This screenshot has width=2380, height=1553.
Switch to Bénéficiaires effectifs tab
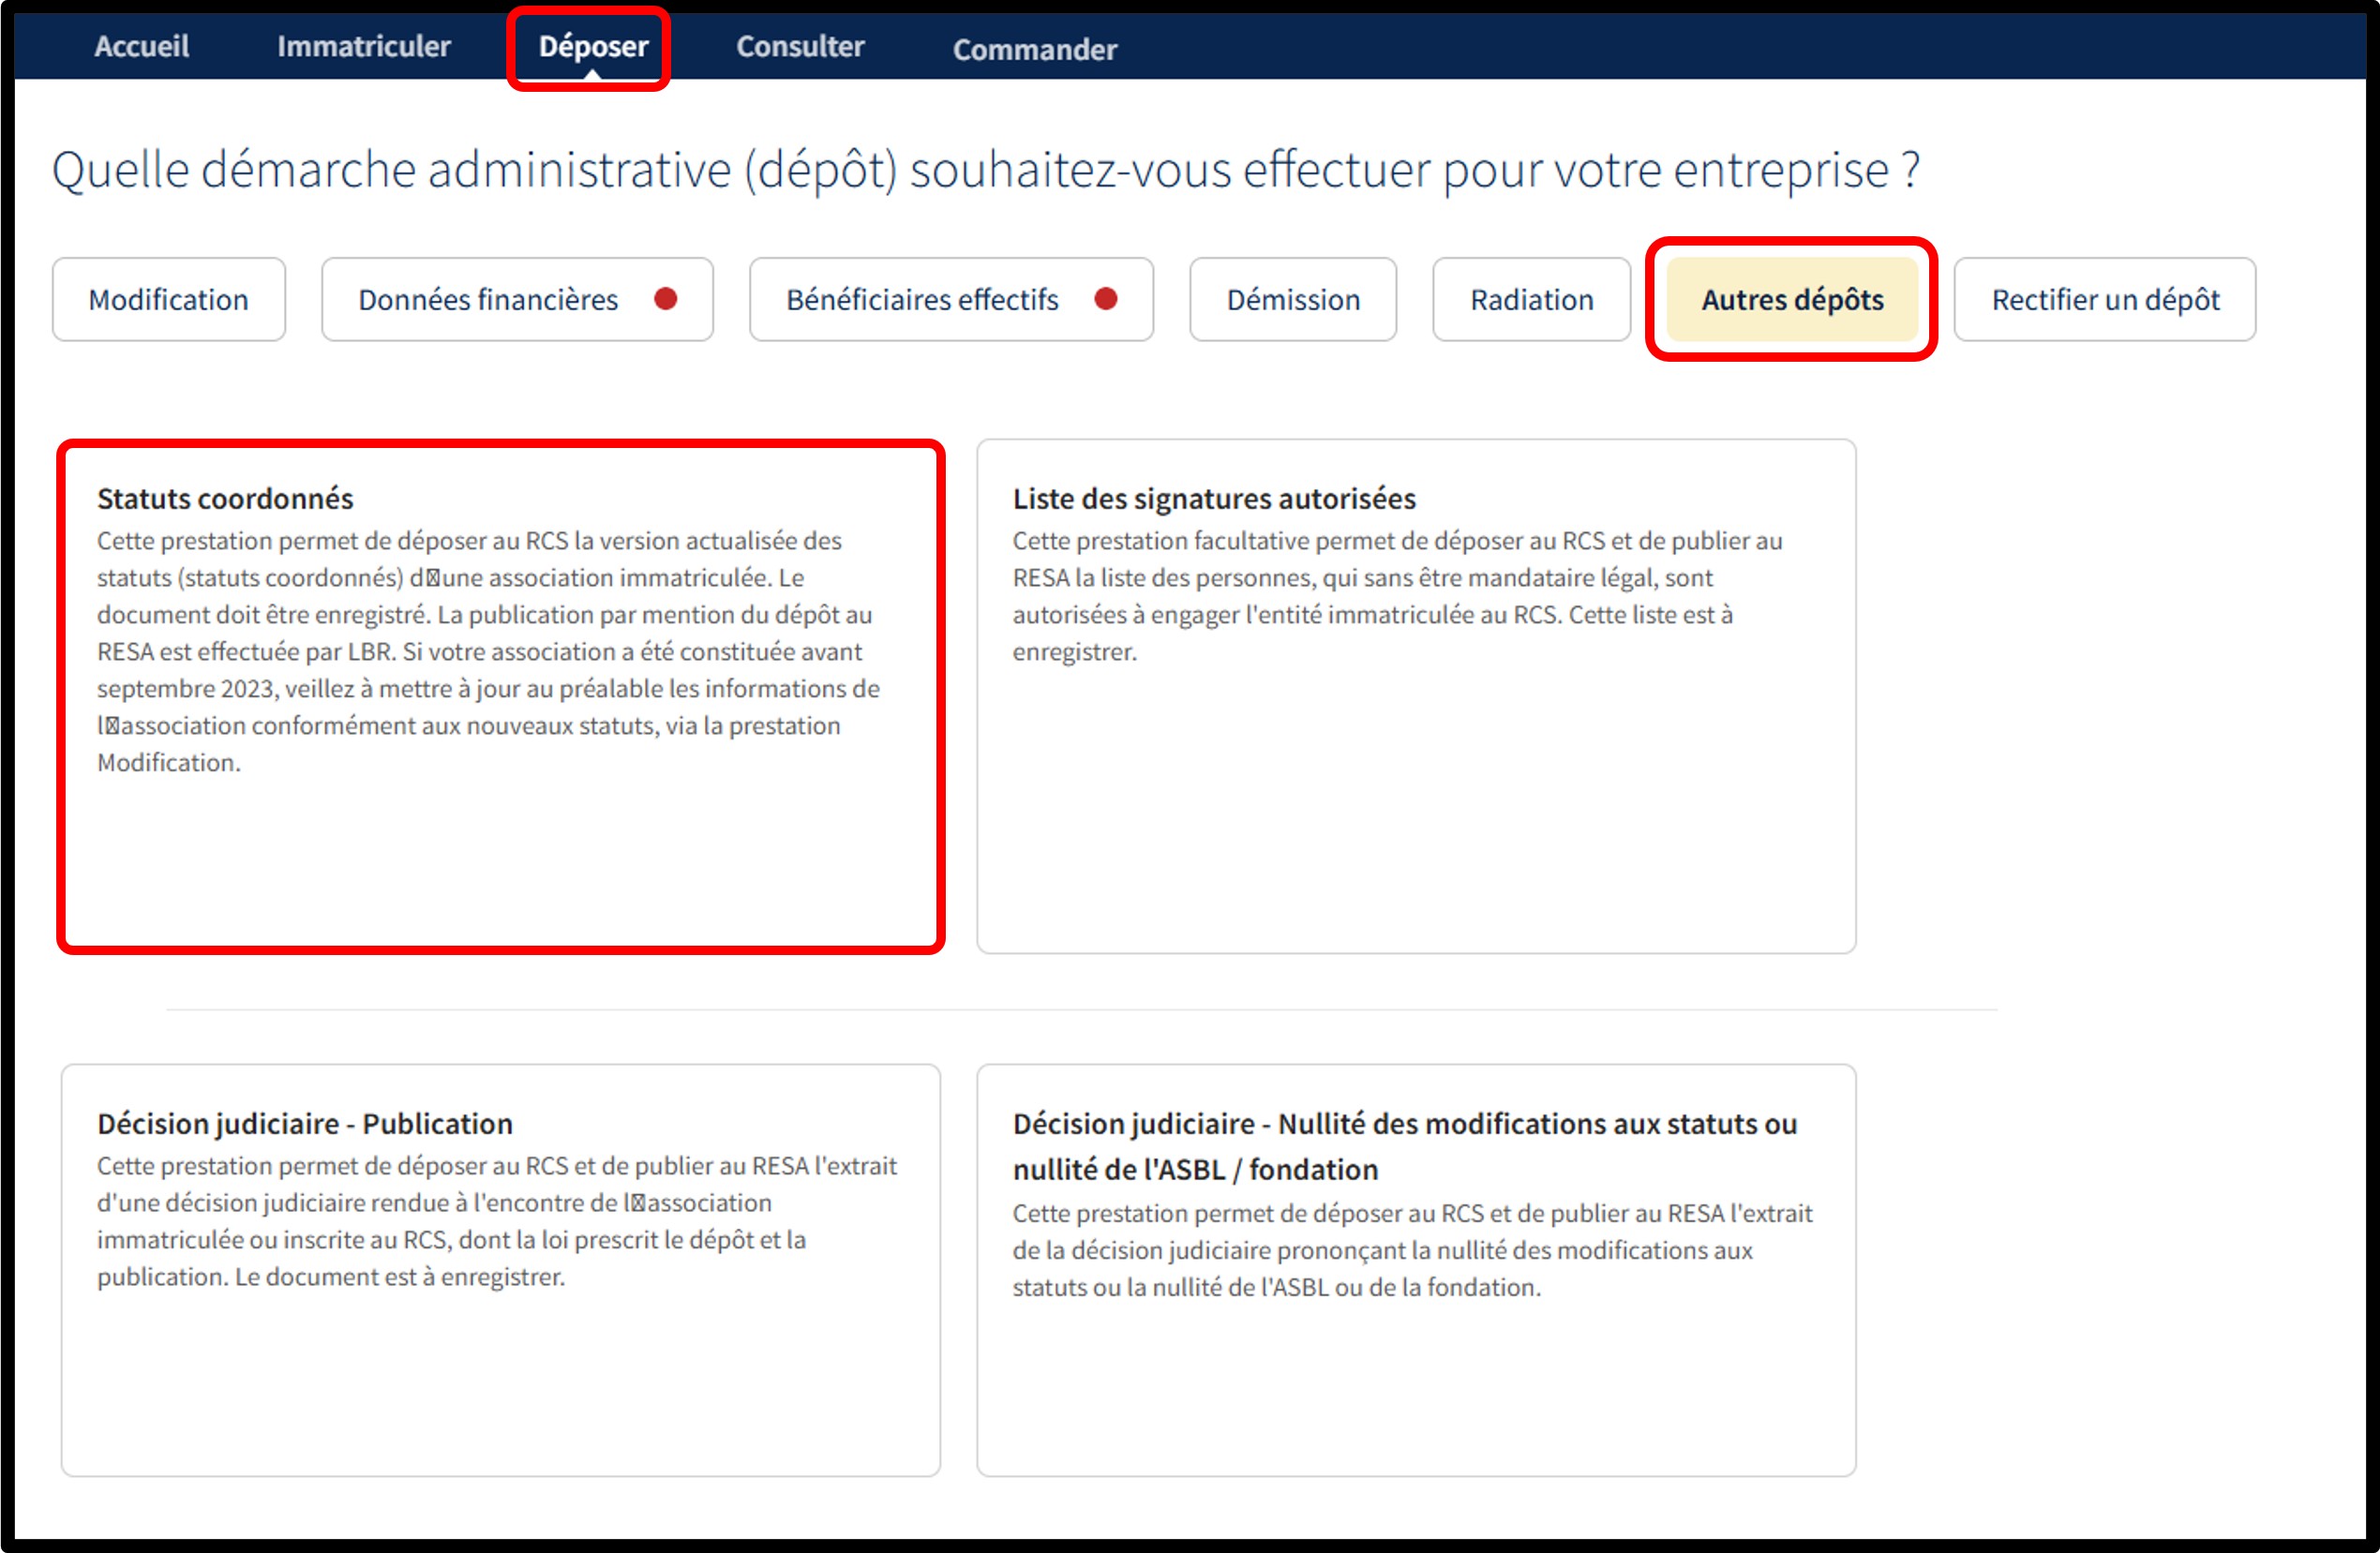pyautogui.click(x=922, y=299)
